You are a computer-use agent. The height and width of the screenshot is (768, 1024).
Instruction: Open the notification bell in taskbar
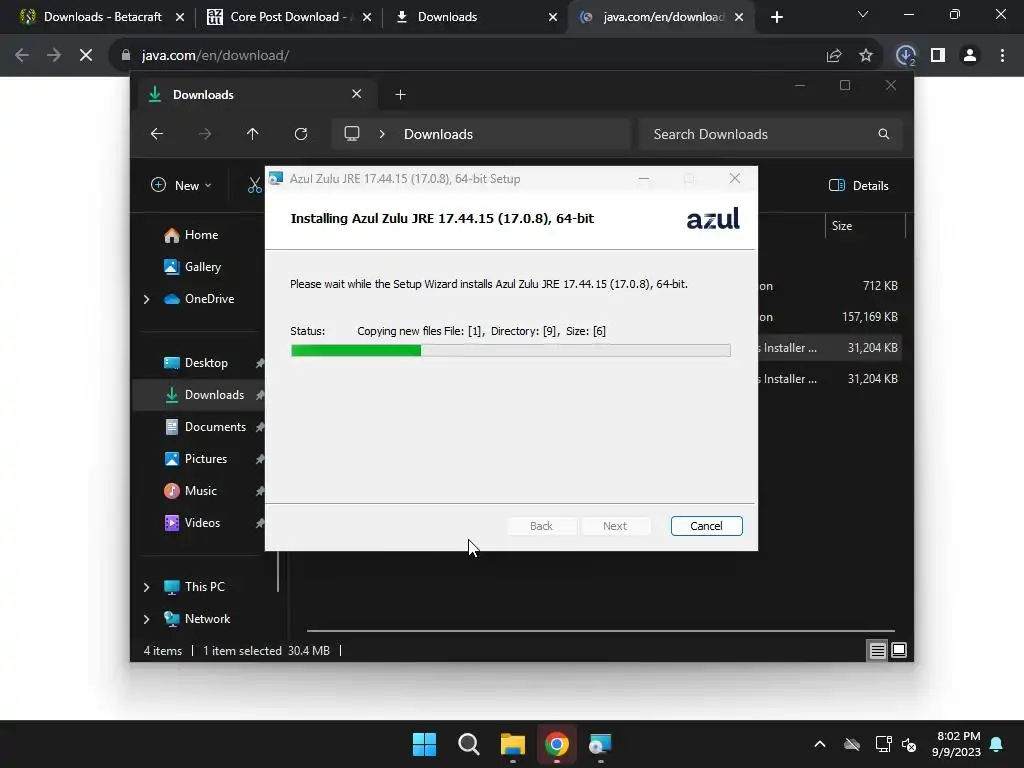997,744
